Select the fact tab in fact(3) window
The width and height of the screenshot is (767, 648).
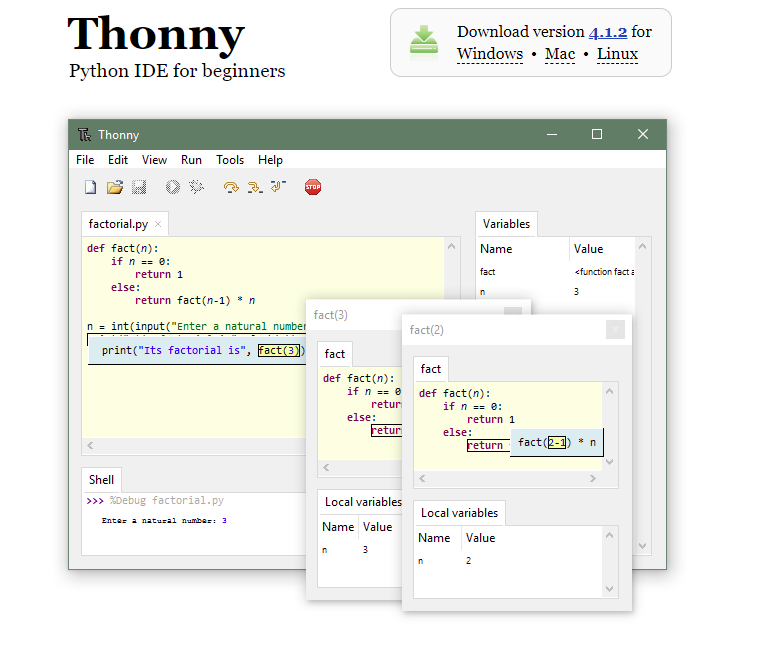pos(335,354)
